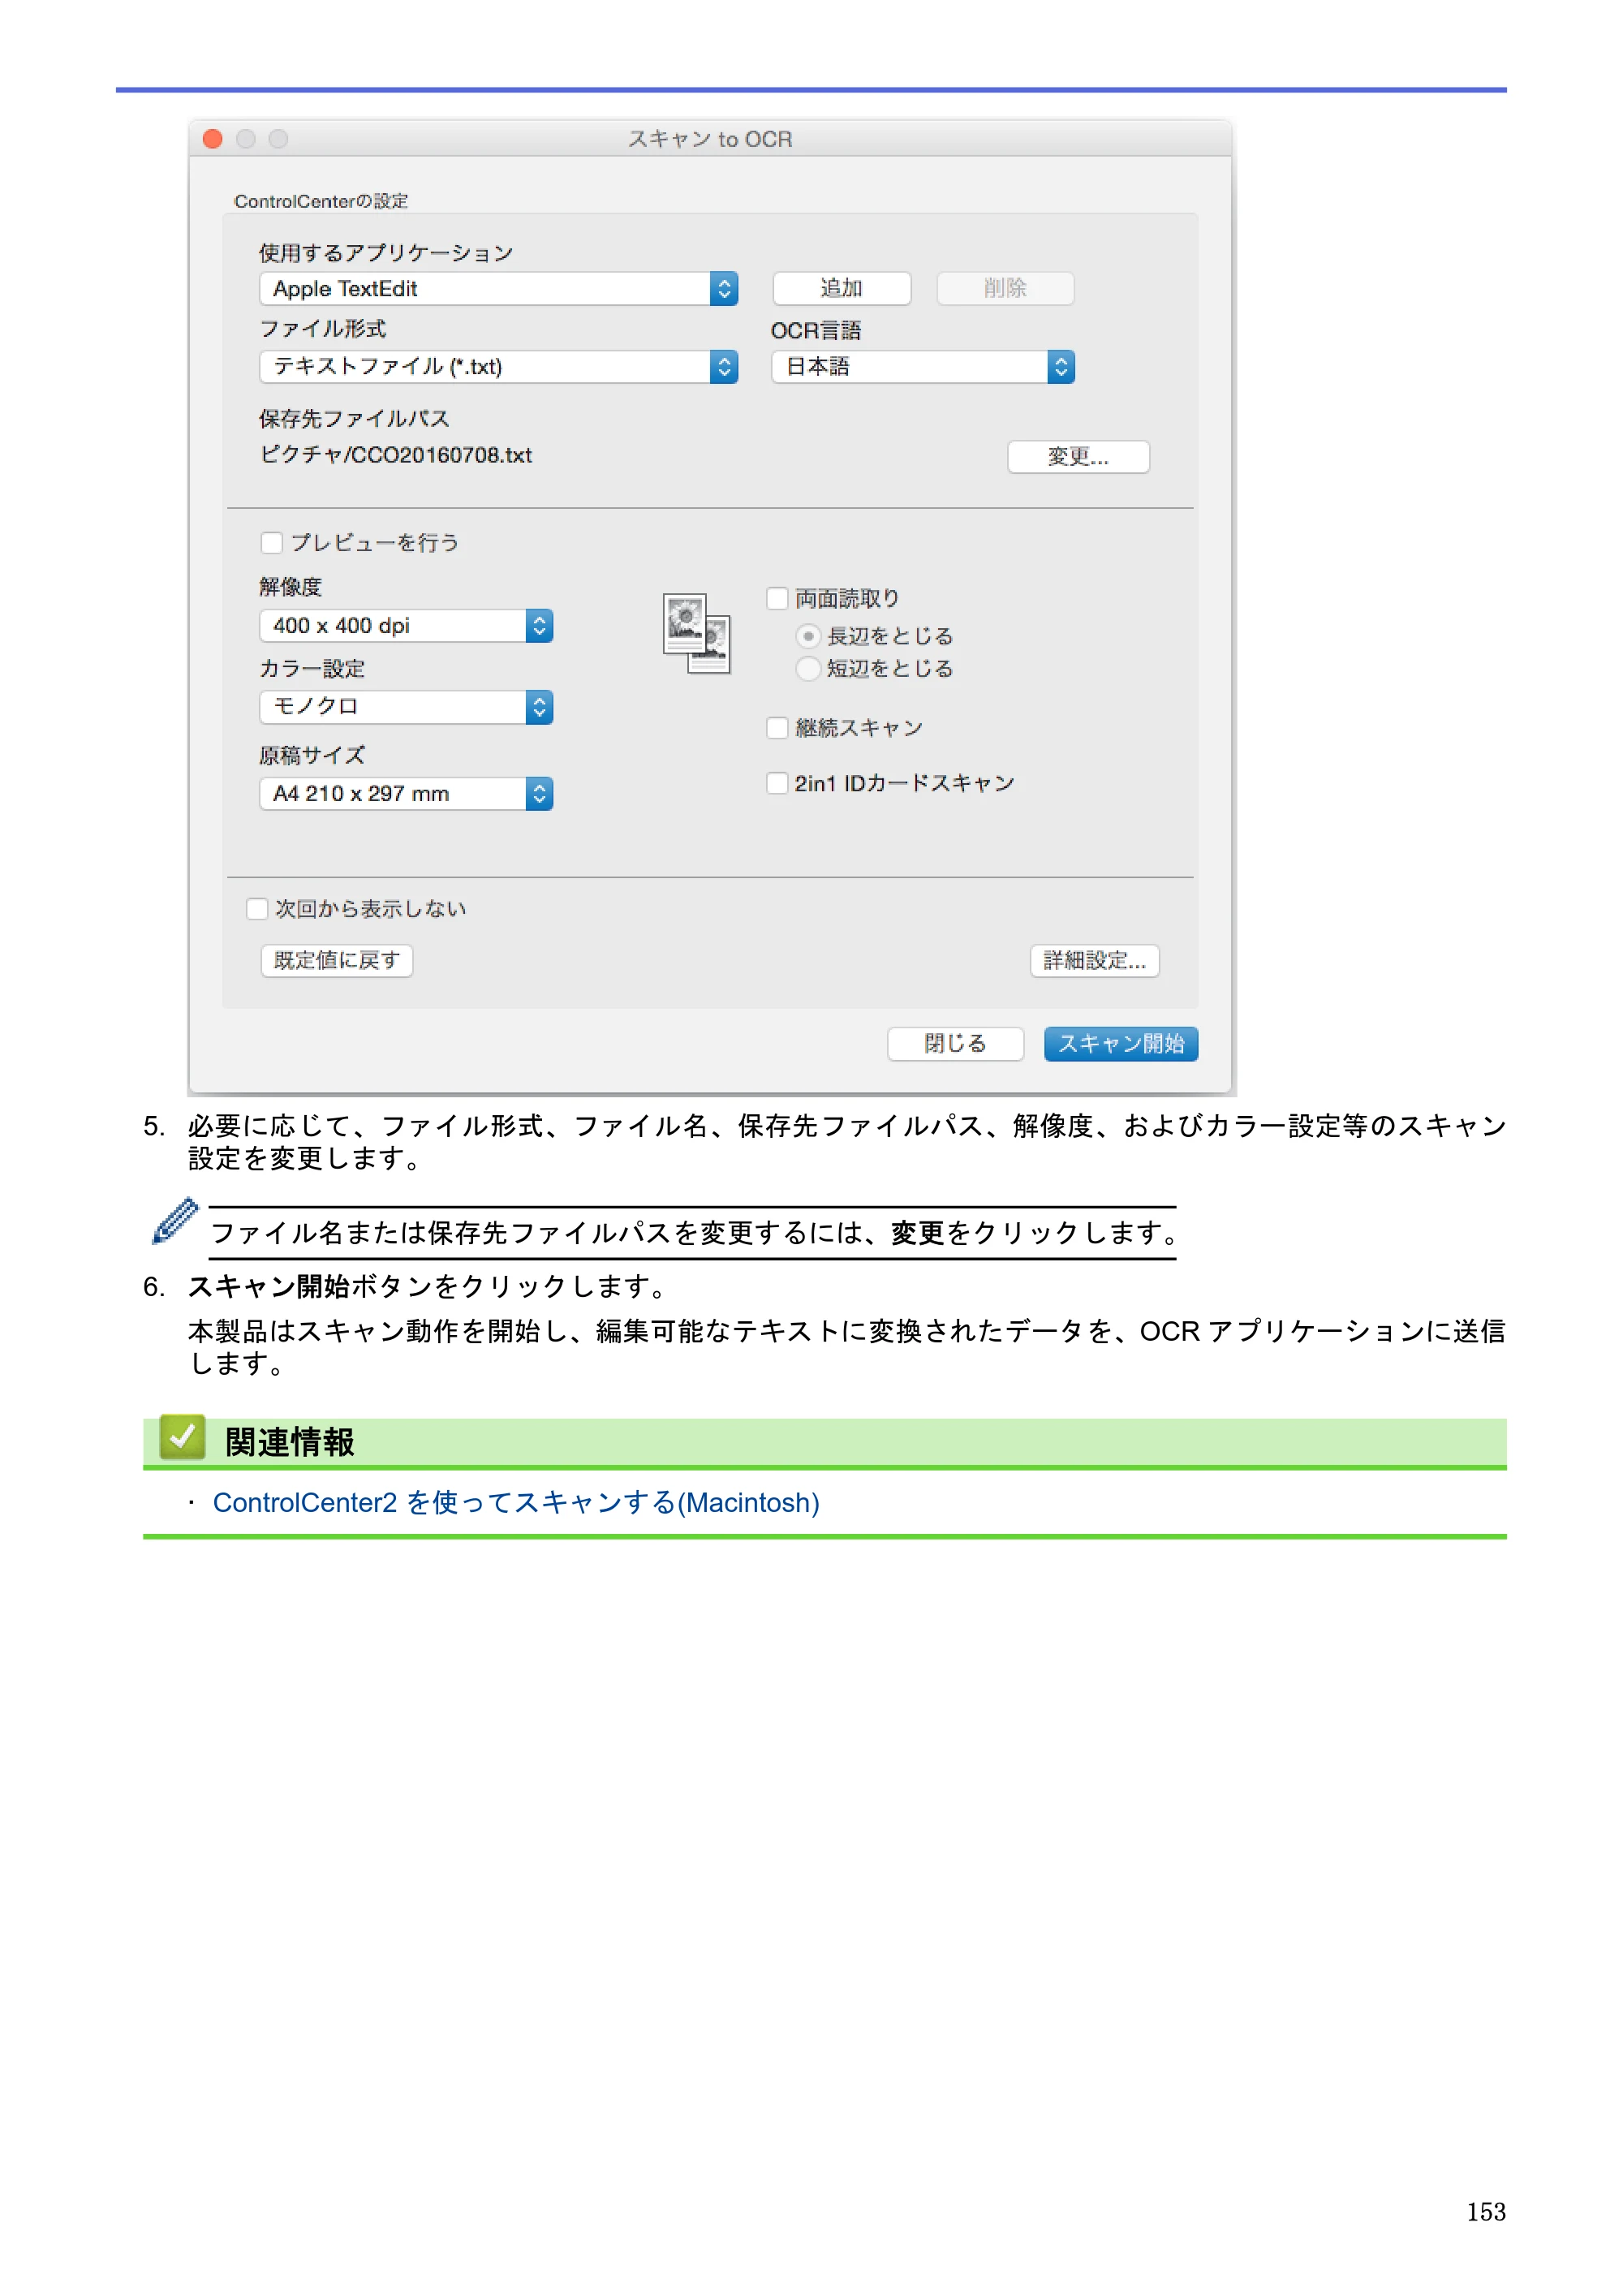Enable the 両面読取り checkbox
The width and height of the screenshot is (1623, 2296).
pyautogui.click(x=777, y=598)
